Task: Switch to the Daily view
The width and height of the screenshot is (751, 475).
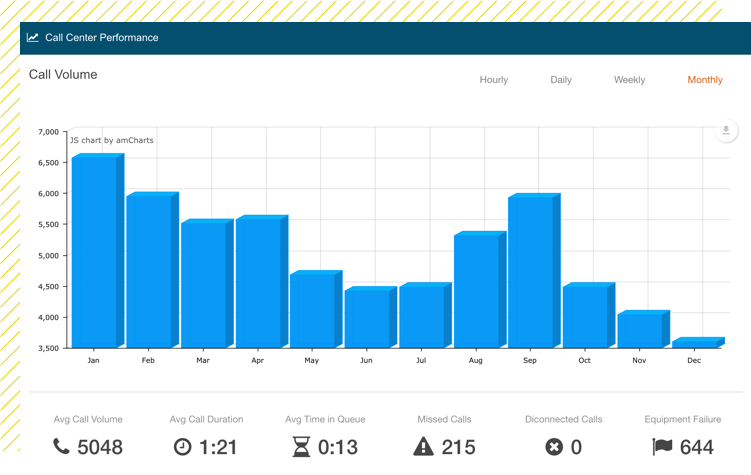Action: click(x=561, y=80)
